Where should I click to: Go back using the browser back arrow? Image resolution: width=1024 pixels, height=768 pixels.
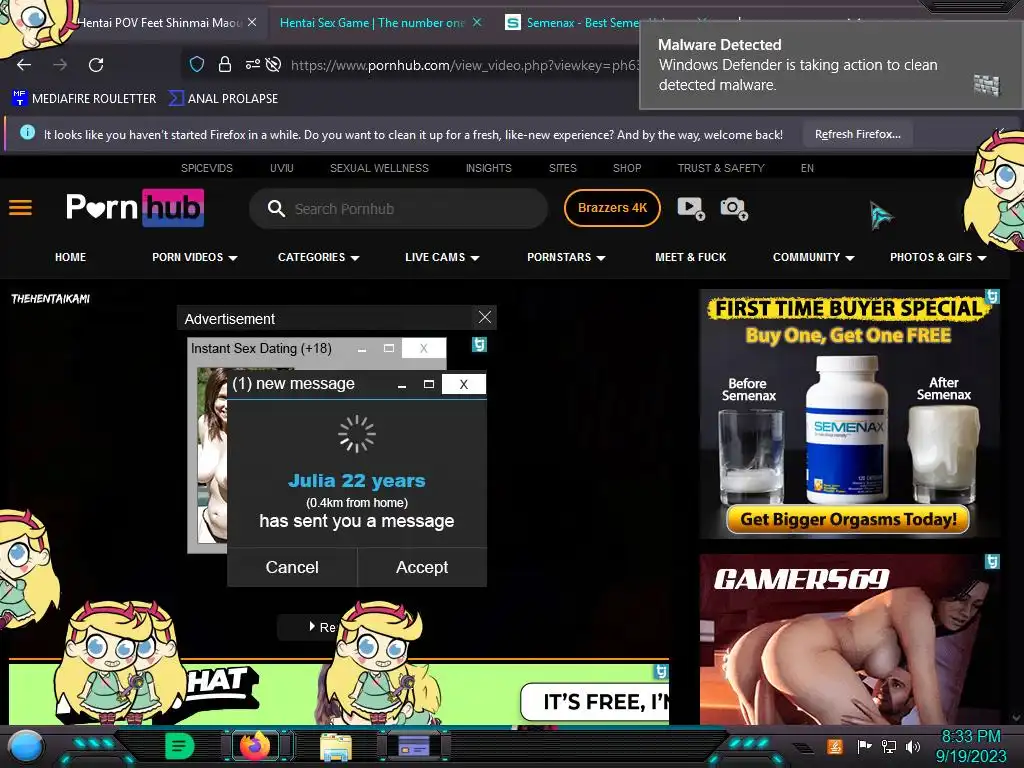click(24, 65)
